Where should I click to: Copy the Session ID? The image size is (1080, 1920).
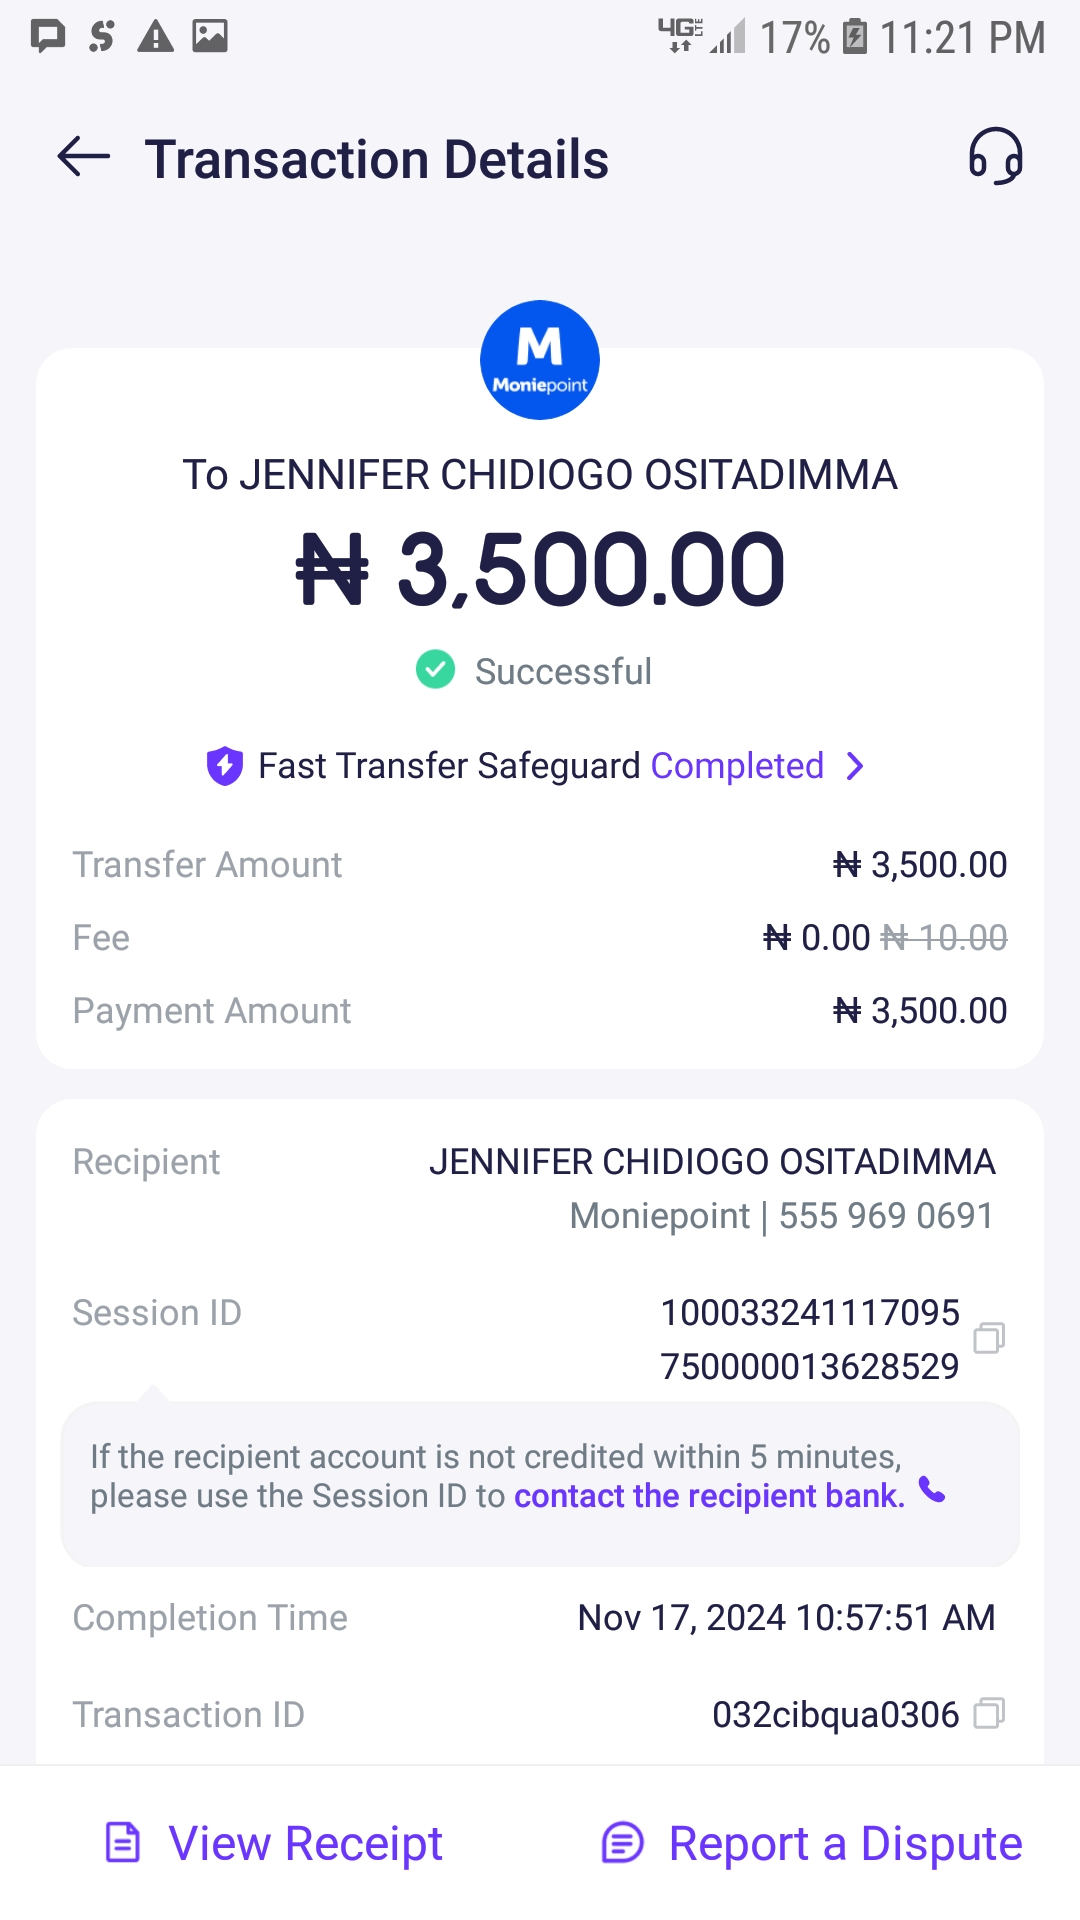[x=988, y=1338]
